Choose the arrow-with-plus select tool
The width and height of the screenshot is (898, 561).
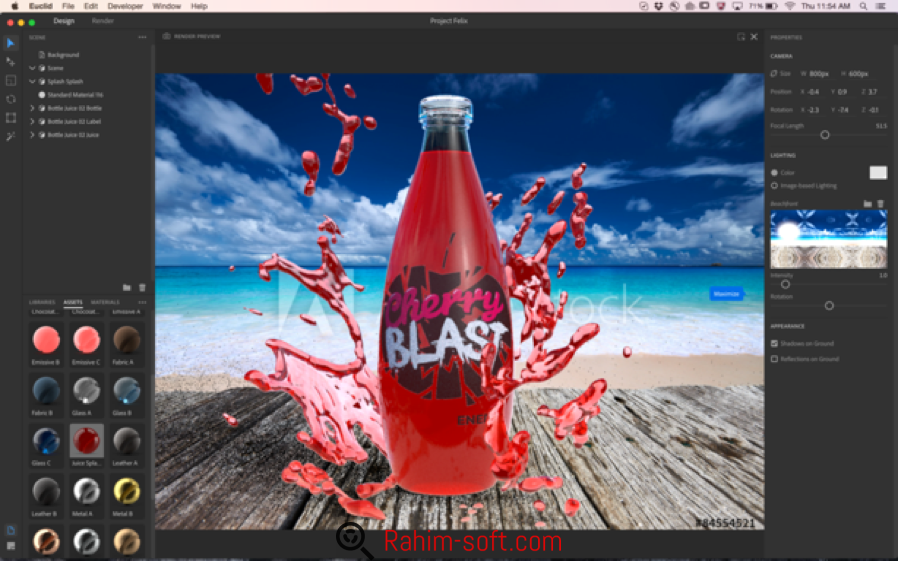tap(10, 62)
